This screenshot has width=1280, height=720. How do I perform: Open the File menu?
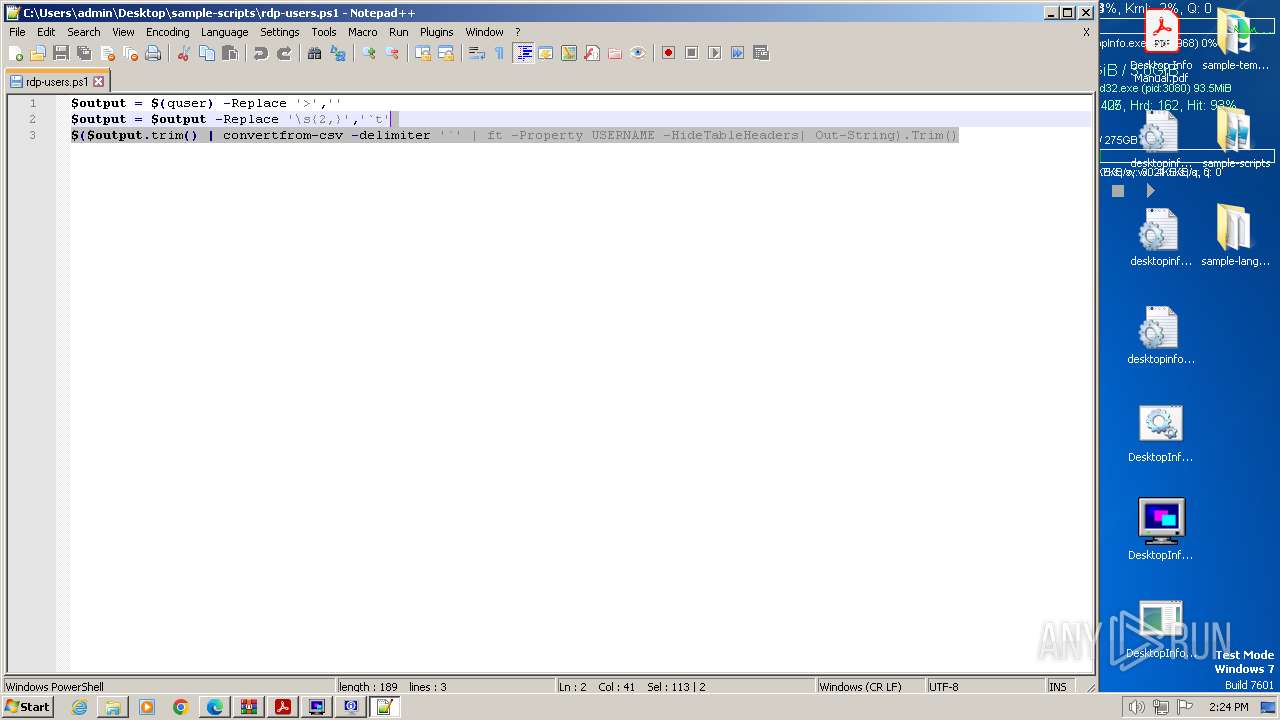point(17,32)
